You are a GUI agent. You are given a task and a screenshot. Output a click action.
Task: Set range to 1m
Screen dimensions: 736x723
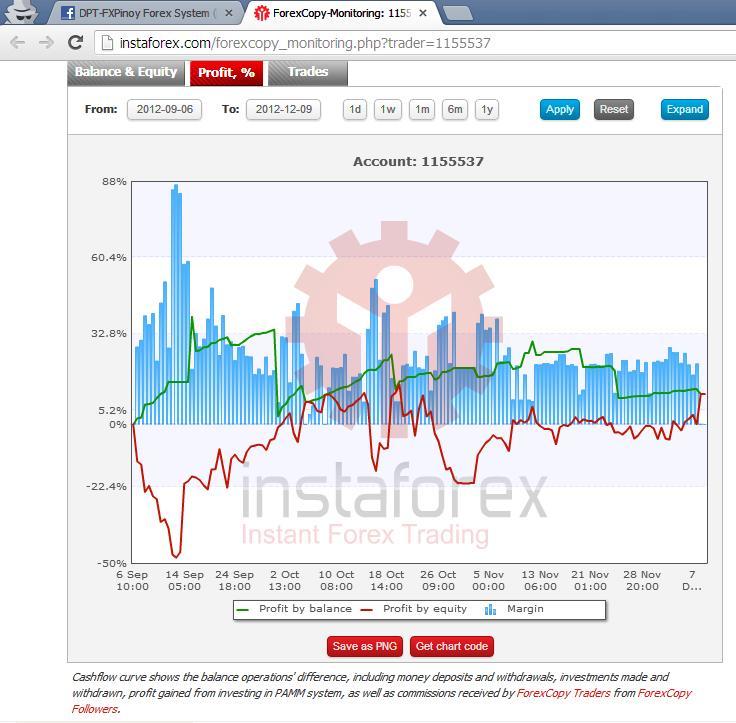click(422, 109)
